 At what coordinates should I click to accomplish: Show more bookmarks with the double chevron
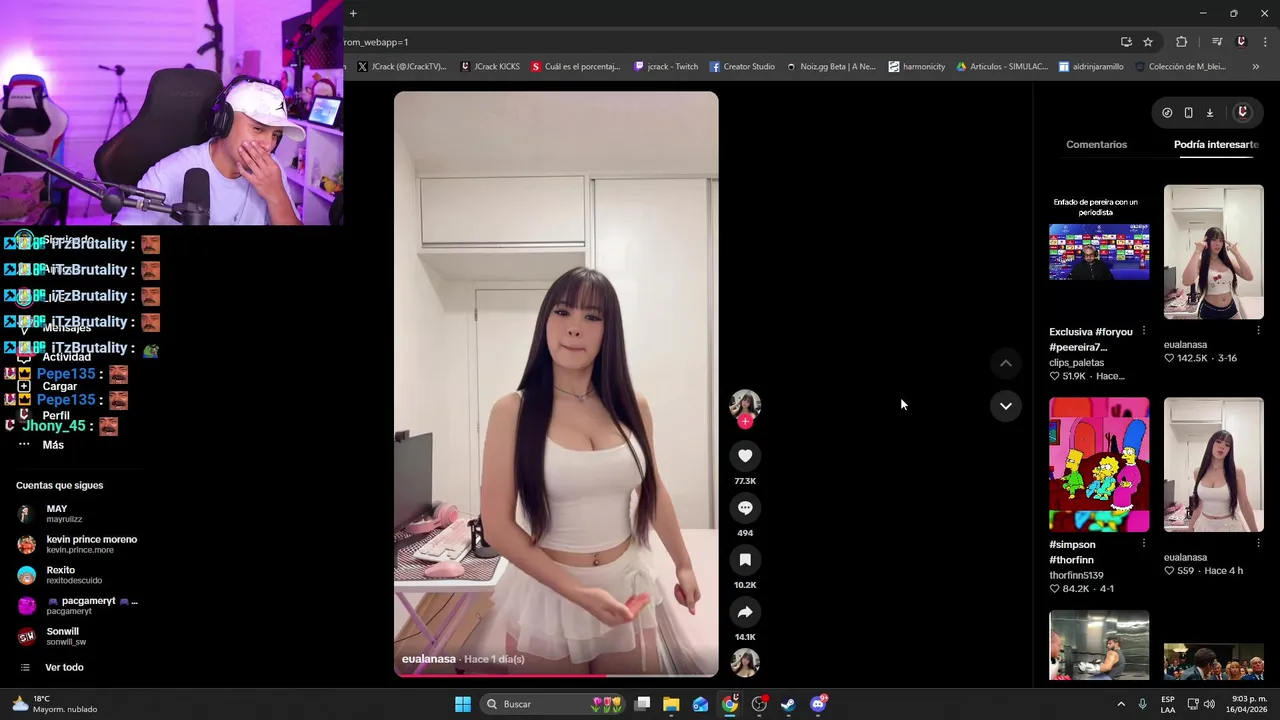coord(1255,67)
